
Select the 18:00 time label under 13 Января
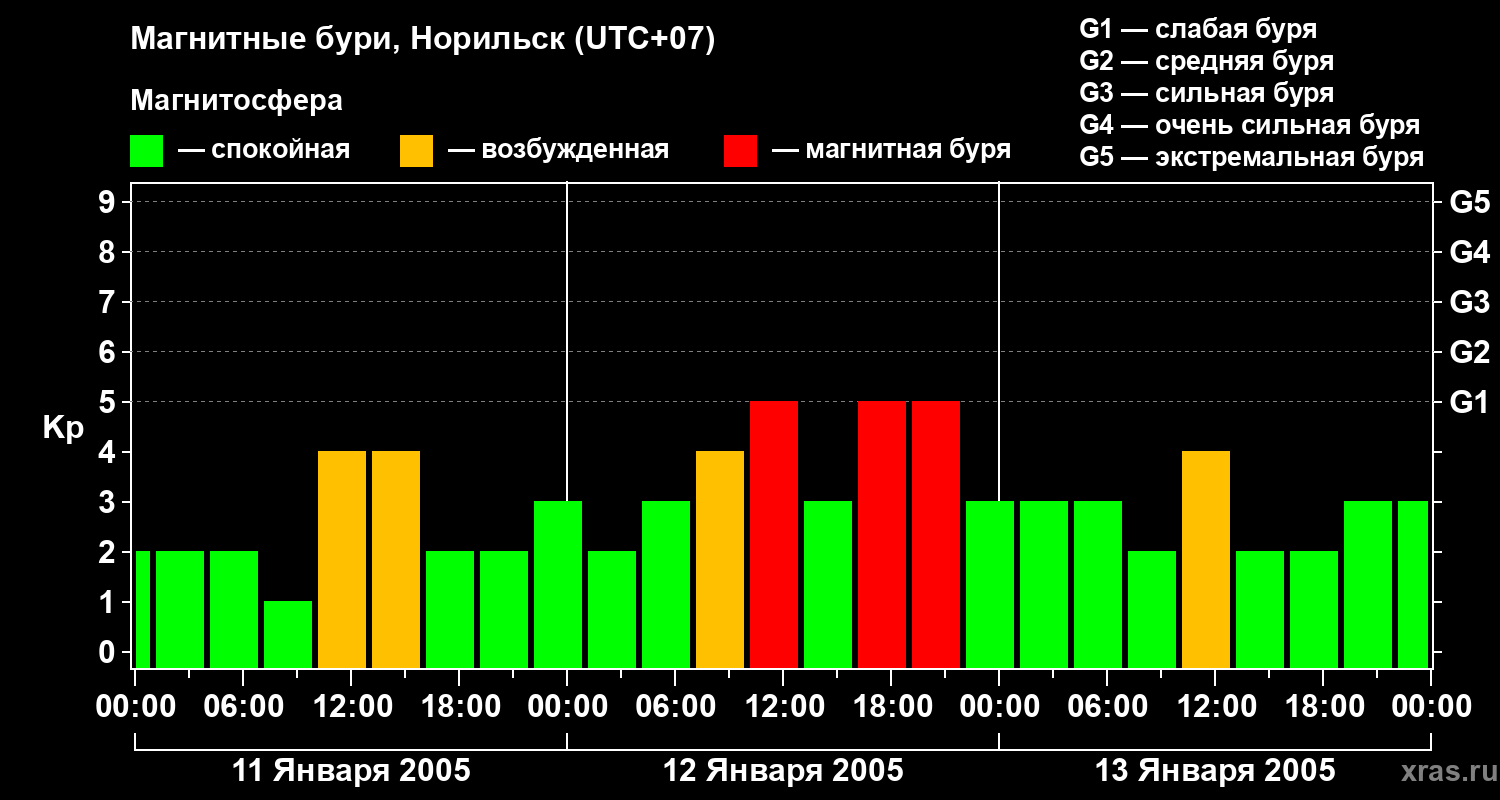(1323, 707)
